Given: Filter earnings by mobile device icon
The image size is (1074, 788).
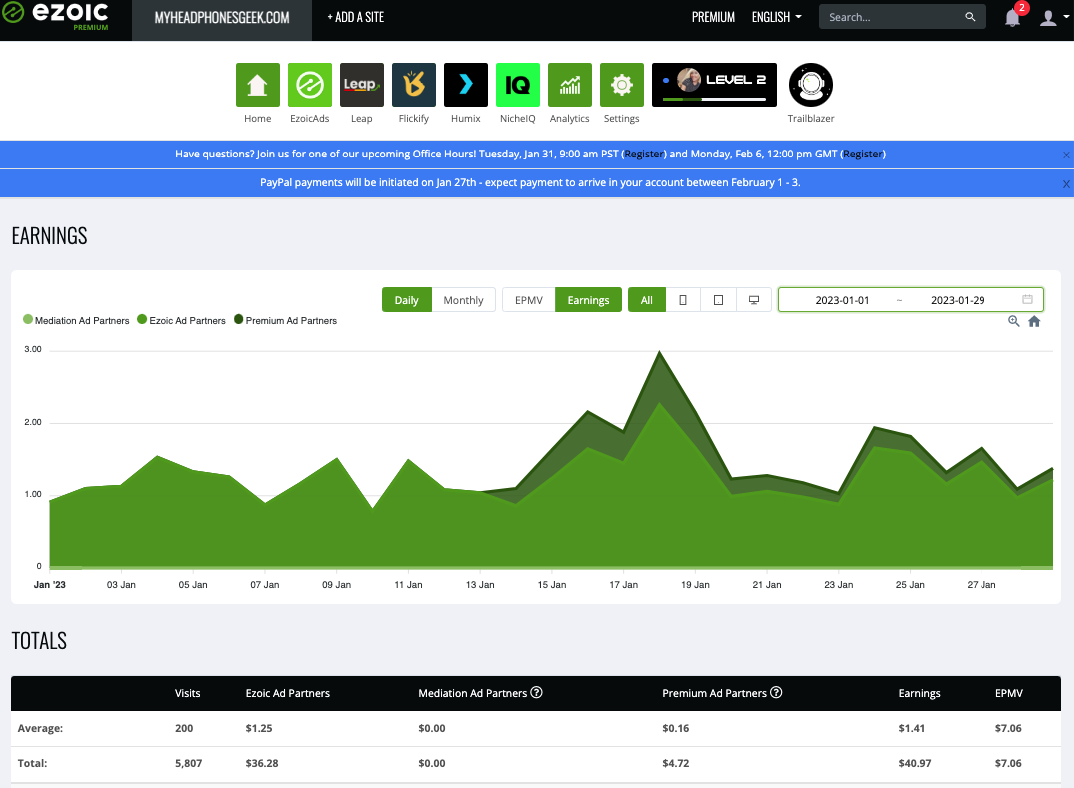Looking at the screenshot, I should coord(683,300).
